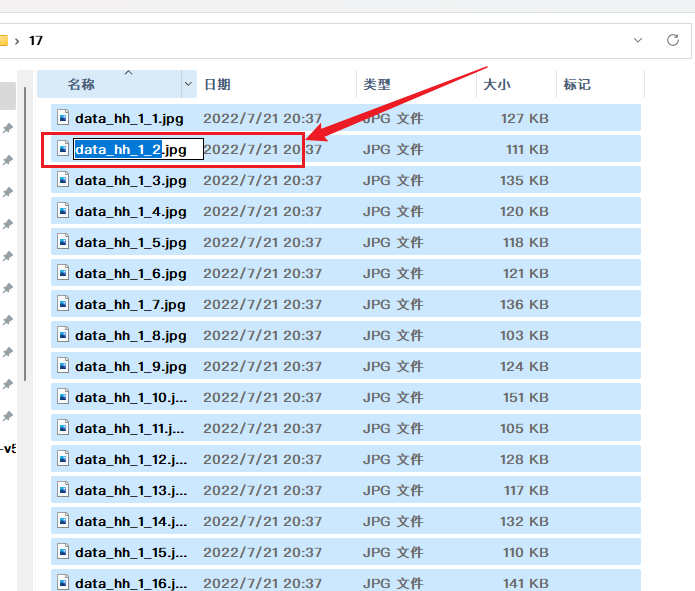Refresh the current folder view
The image size is (695, 591).
pos(673,40)
